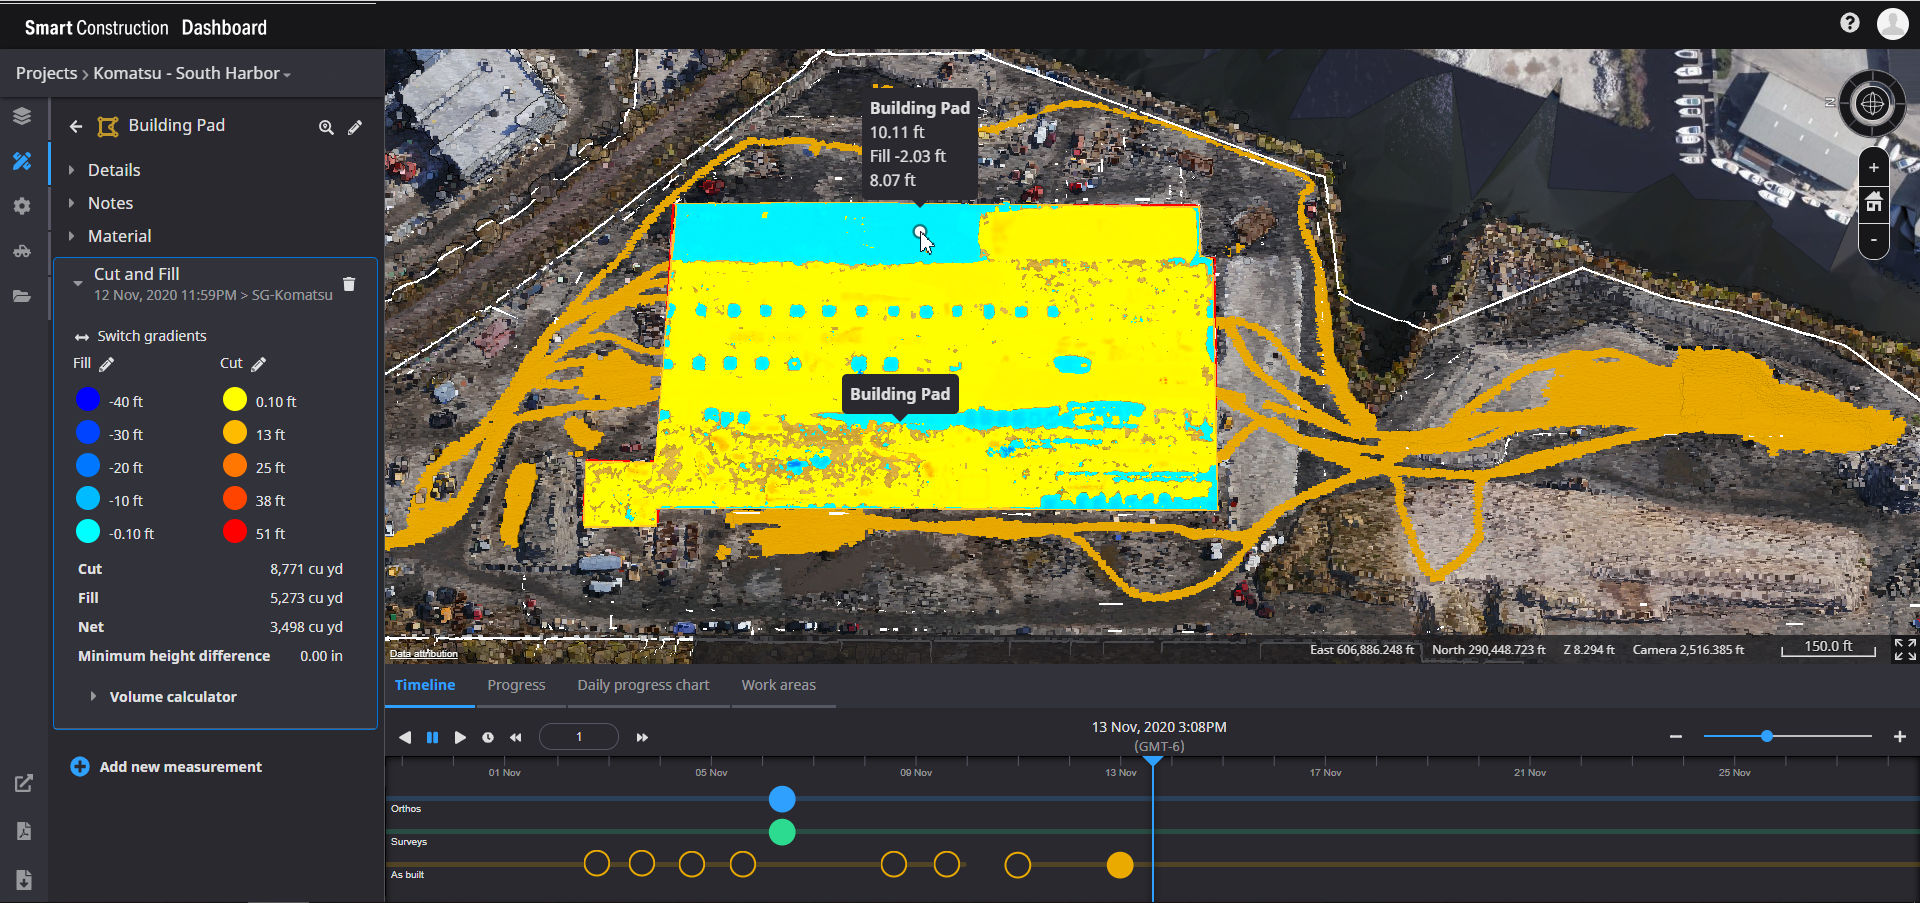Open help using the question mark icon
The image size is (1920, 903).
pos(1849,22)
